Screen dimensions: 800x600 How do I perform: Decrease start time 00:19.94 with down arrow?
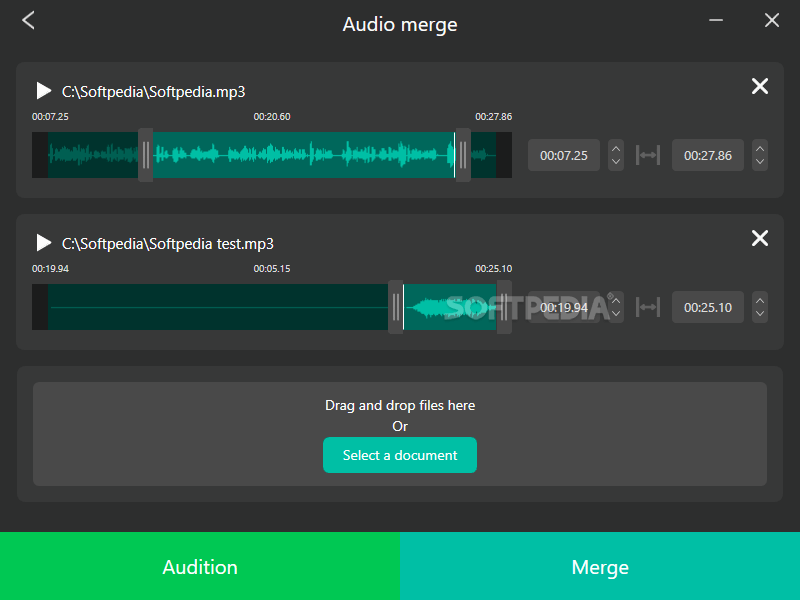coord(616,314)
